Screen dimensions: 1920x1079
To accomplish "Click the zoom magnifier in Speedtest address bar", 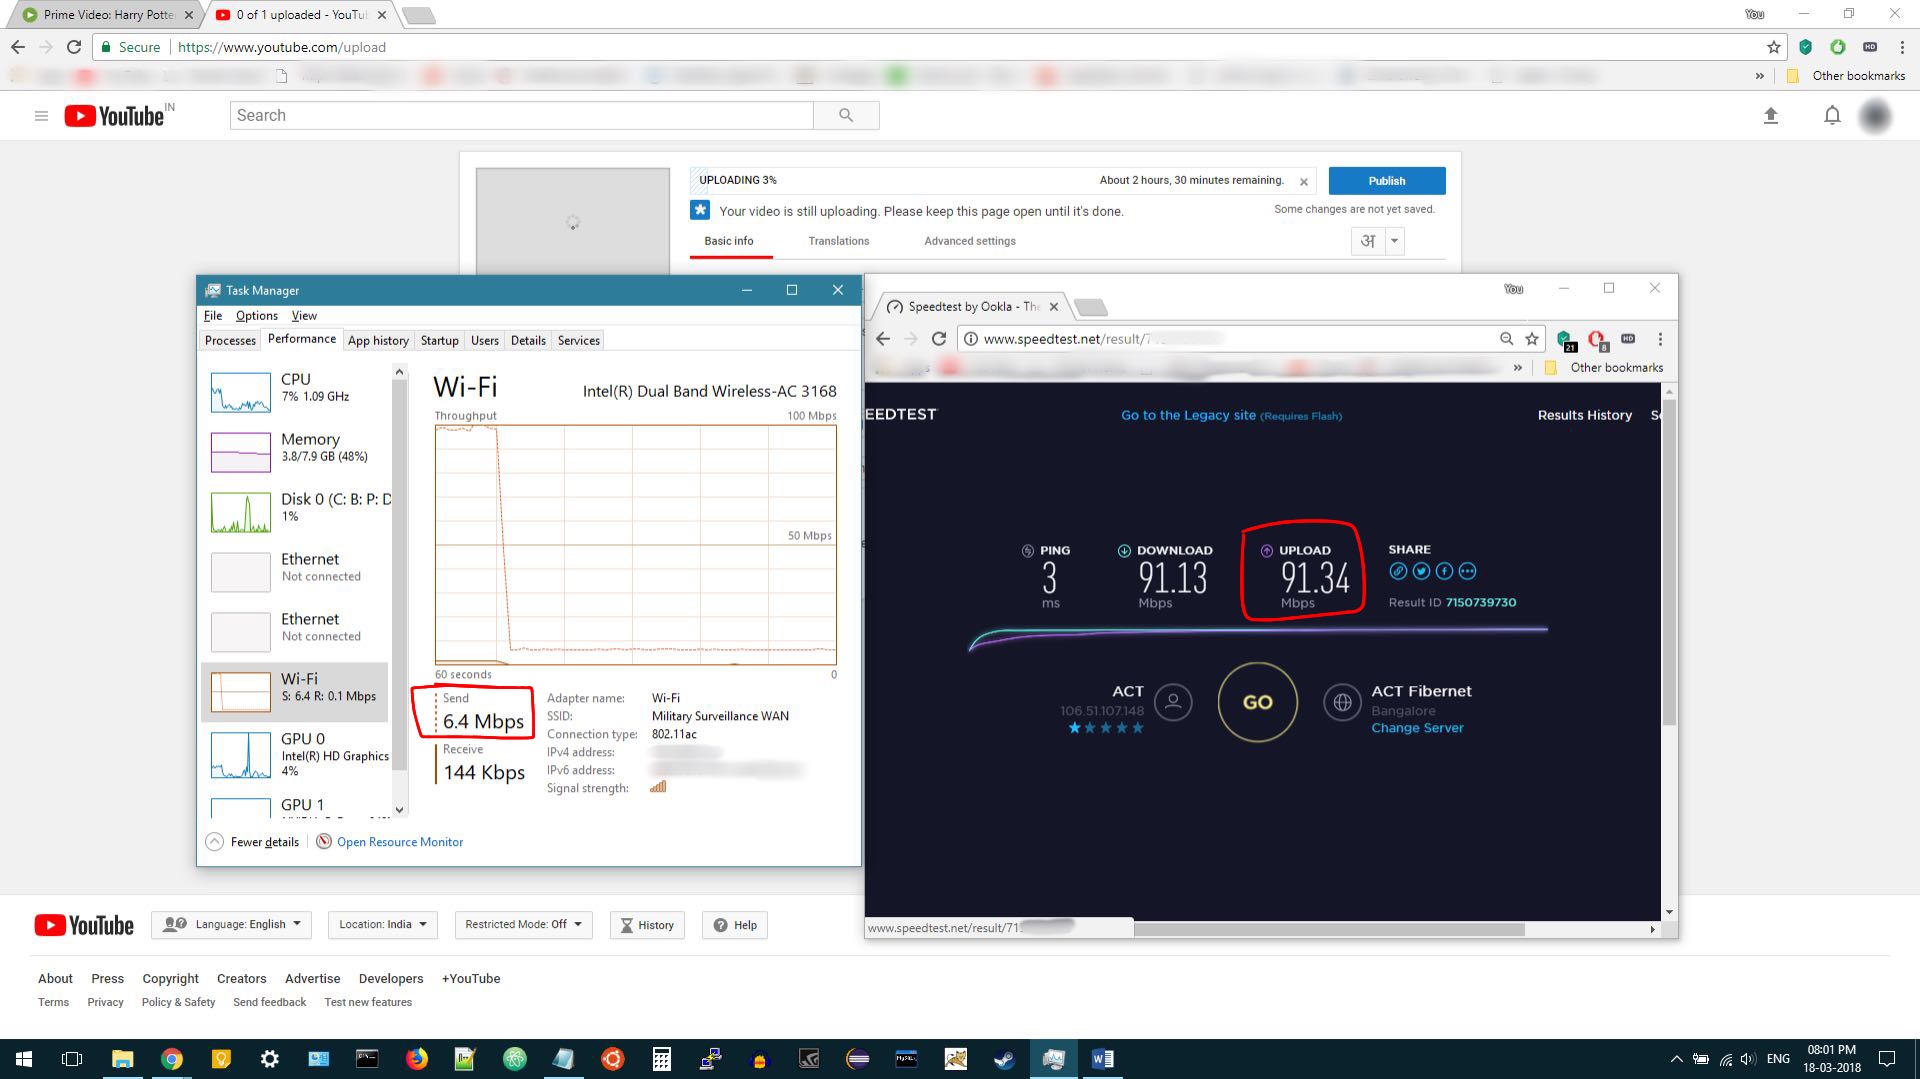I will click(1506, 339).
